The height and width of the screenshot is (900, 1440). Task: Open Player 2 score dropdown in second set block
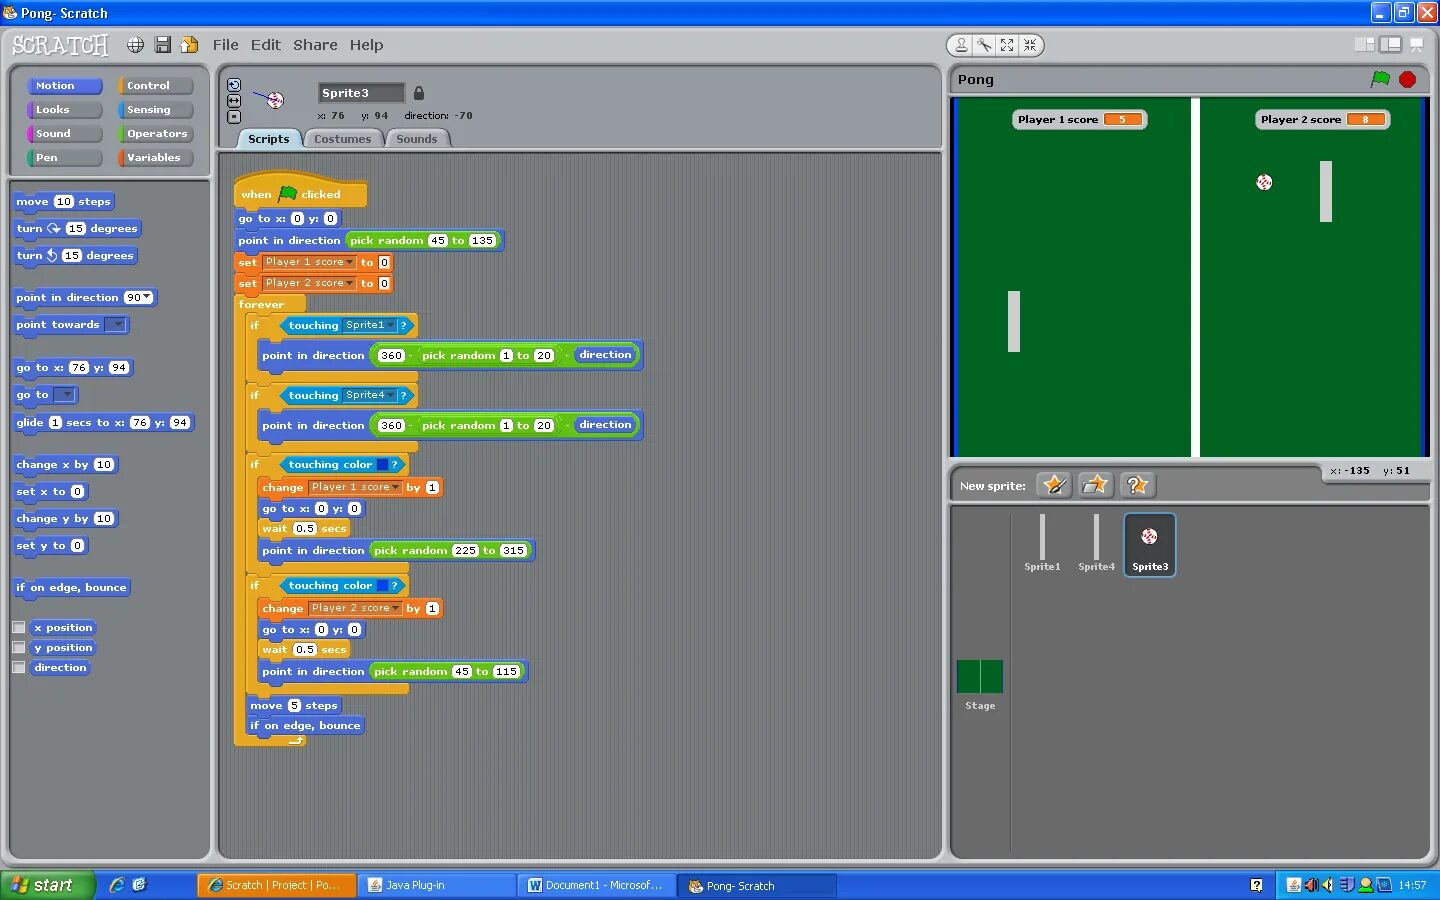[349, 283]
